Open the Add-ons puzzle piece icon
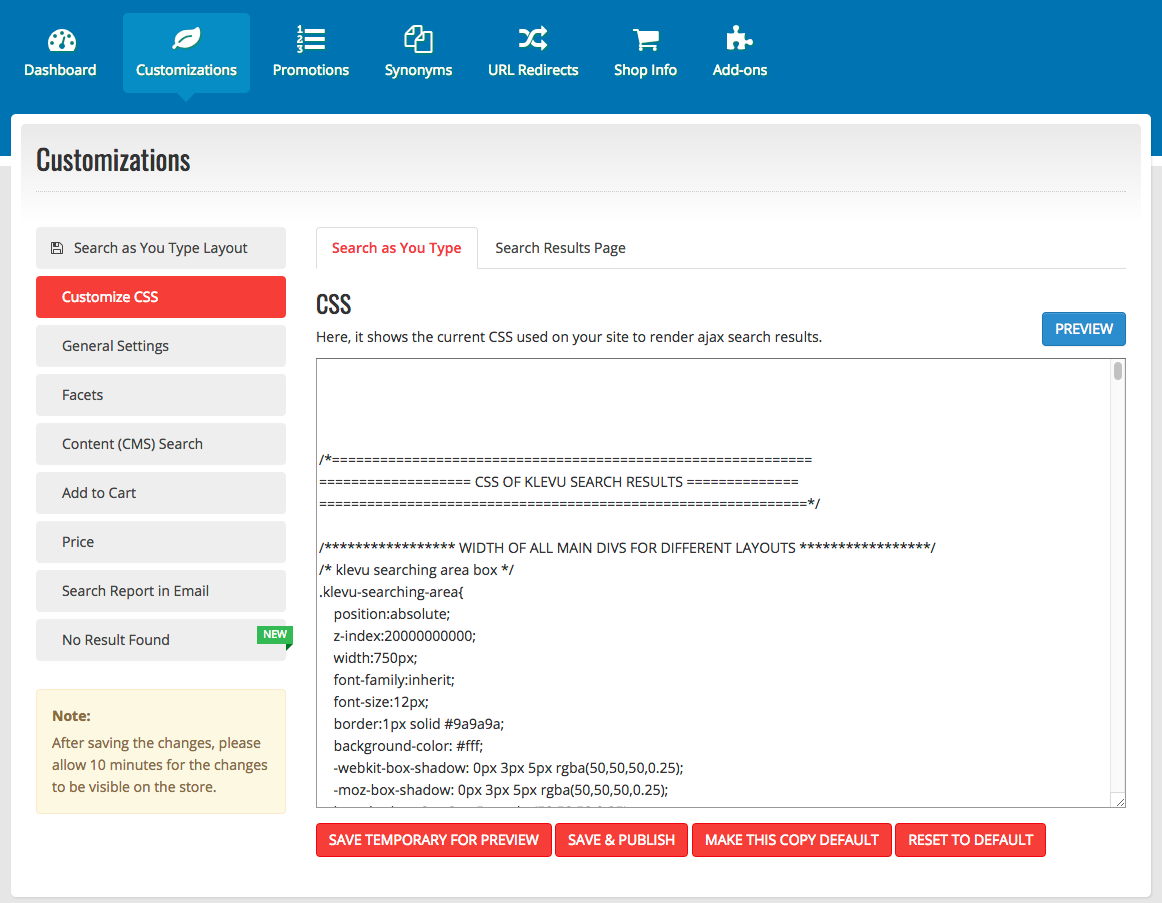1162x903 pixels. (x=739, y=40)
